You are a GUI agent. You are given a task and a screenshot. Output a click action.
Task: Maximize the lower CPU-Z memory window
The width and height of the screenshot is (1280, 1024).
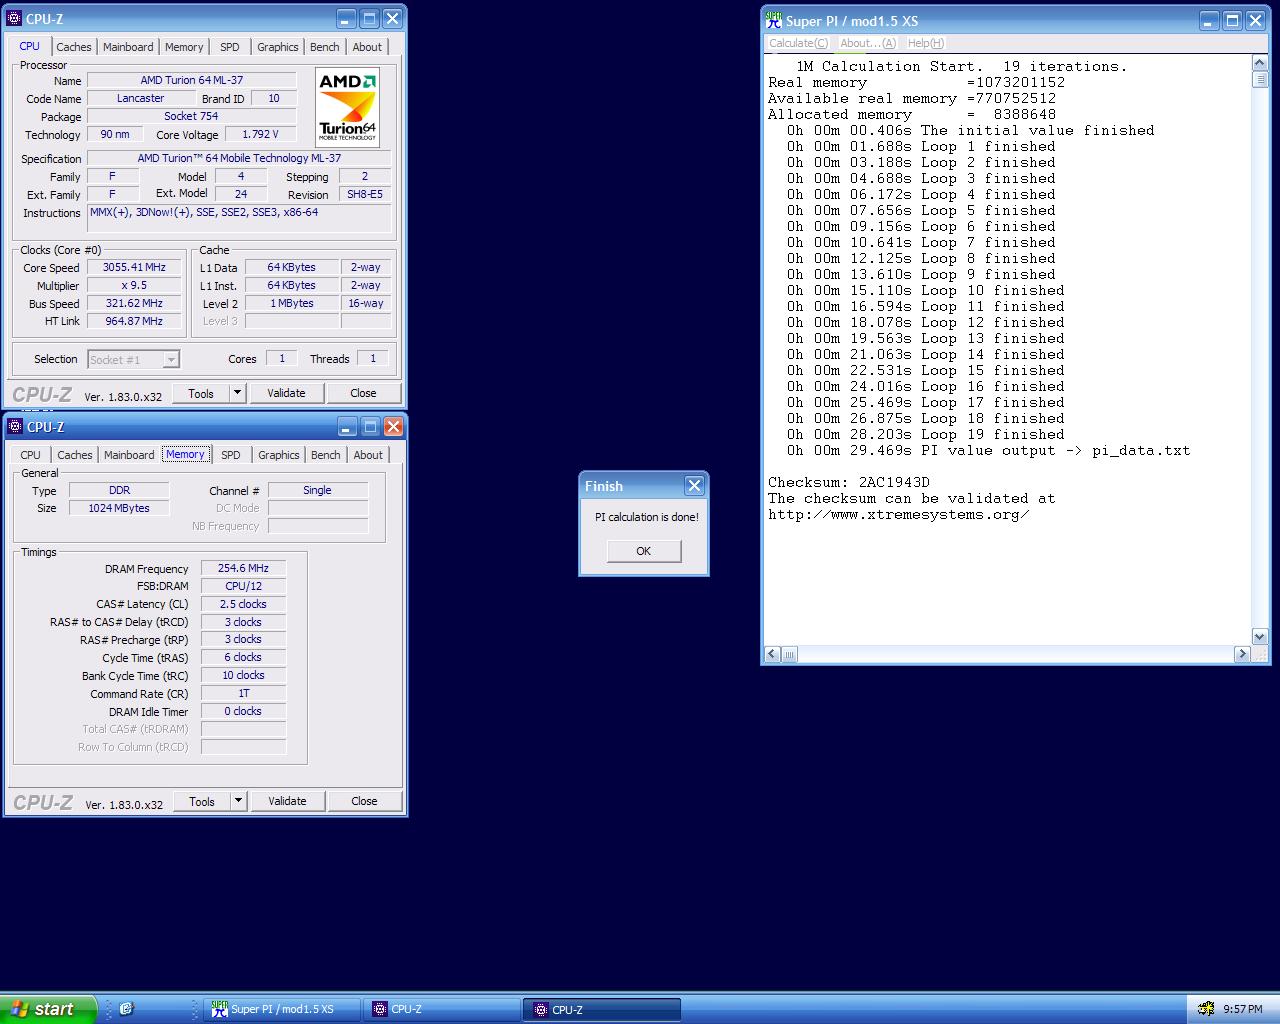(x=370, y=427)
